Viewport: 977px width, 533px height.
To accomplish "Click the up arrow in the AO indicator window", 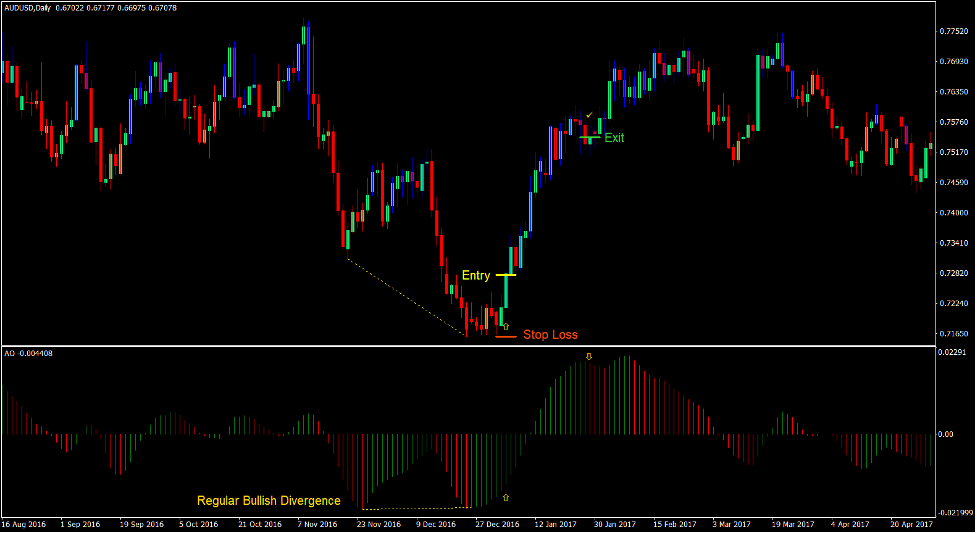I will 505,497.
